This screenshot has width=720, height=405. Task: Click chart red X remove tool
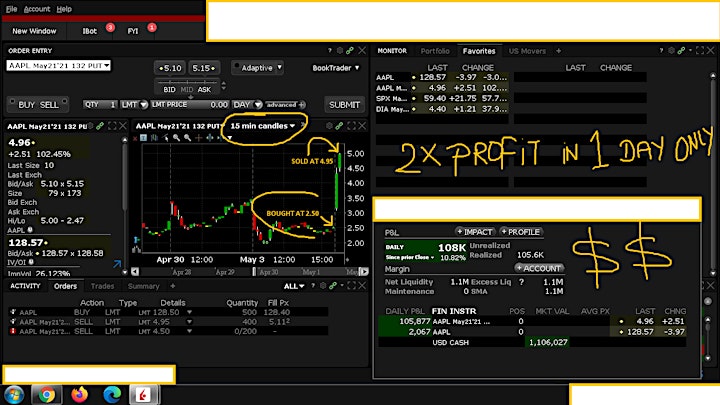(x=135, y=138)
